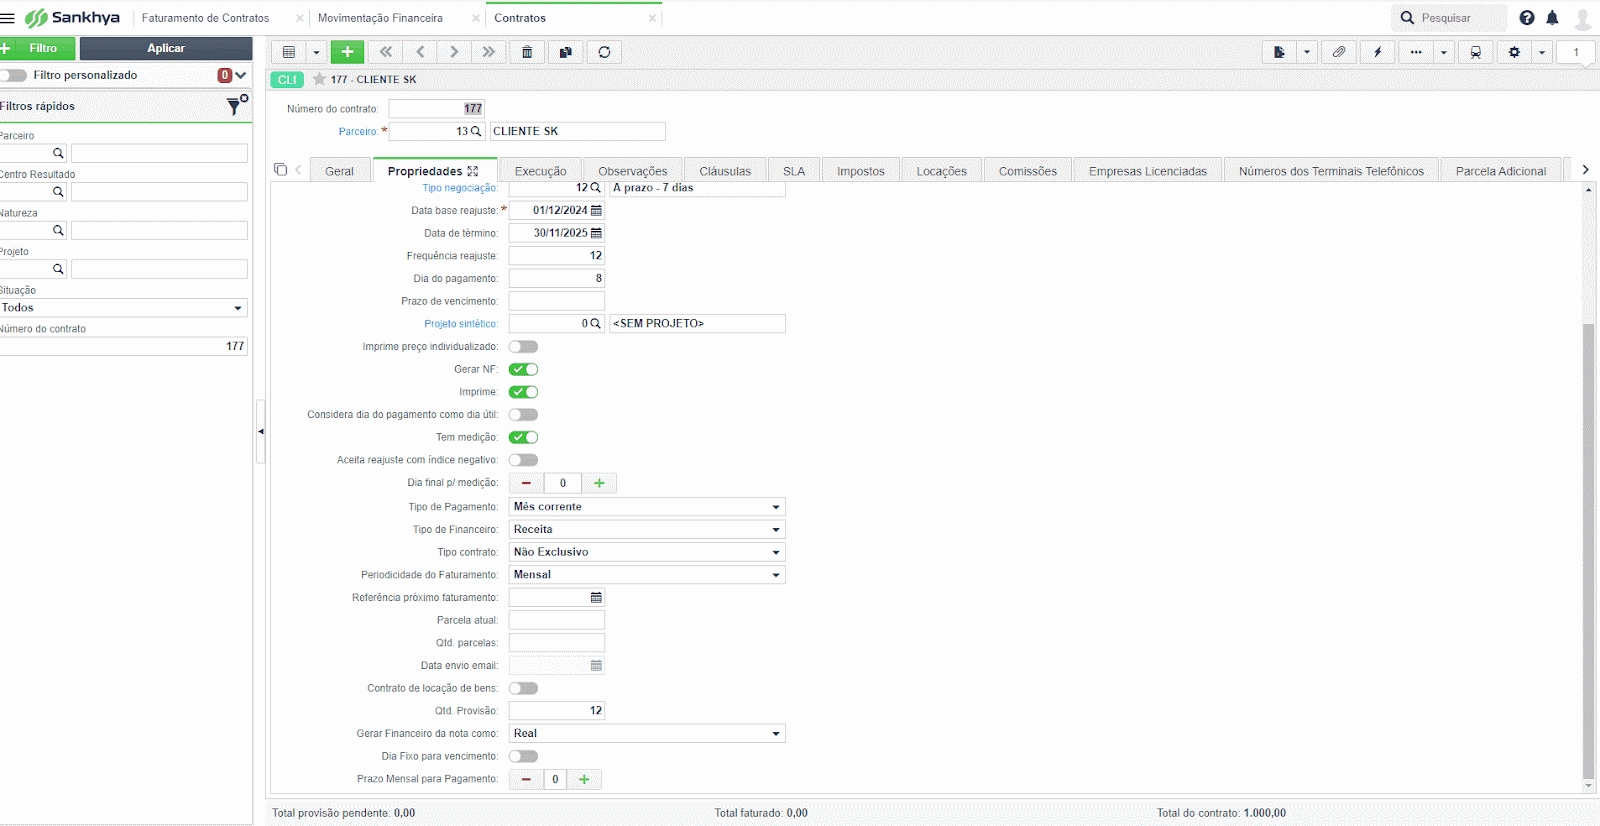Click the Pesquisar search field

(1449, 18)
